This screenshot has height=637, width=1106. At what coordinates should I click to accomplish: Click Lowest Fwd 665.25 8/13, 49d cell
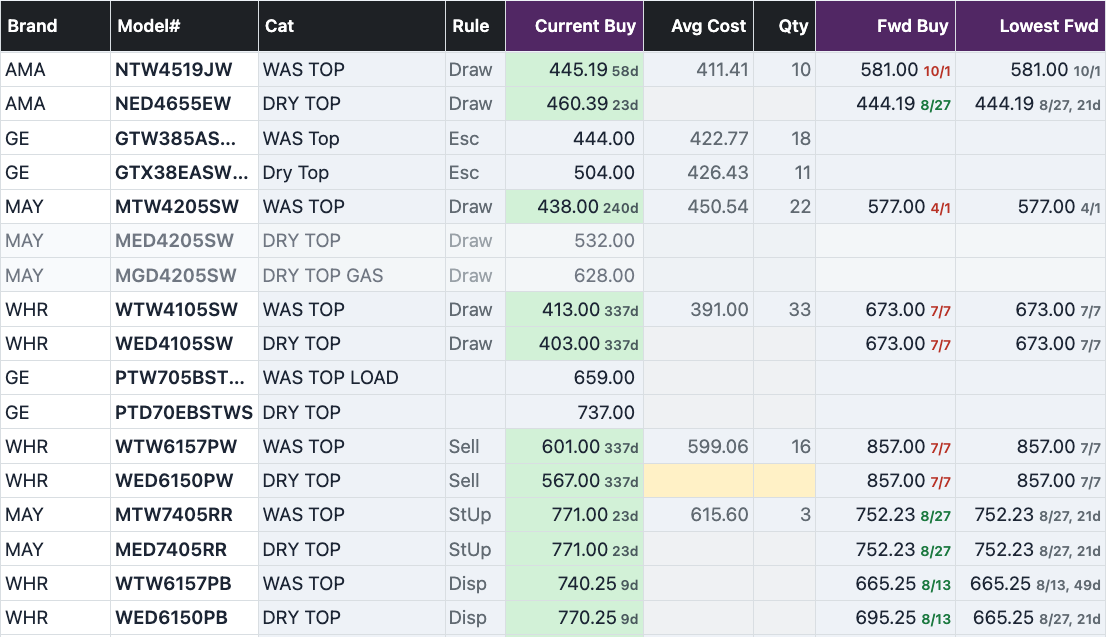1031,583
